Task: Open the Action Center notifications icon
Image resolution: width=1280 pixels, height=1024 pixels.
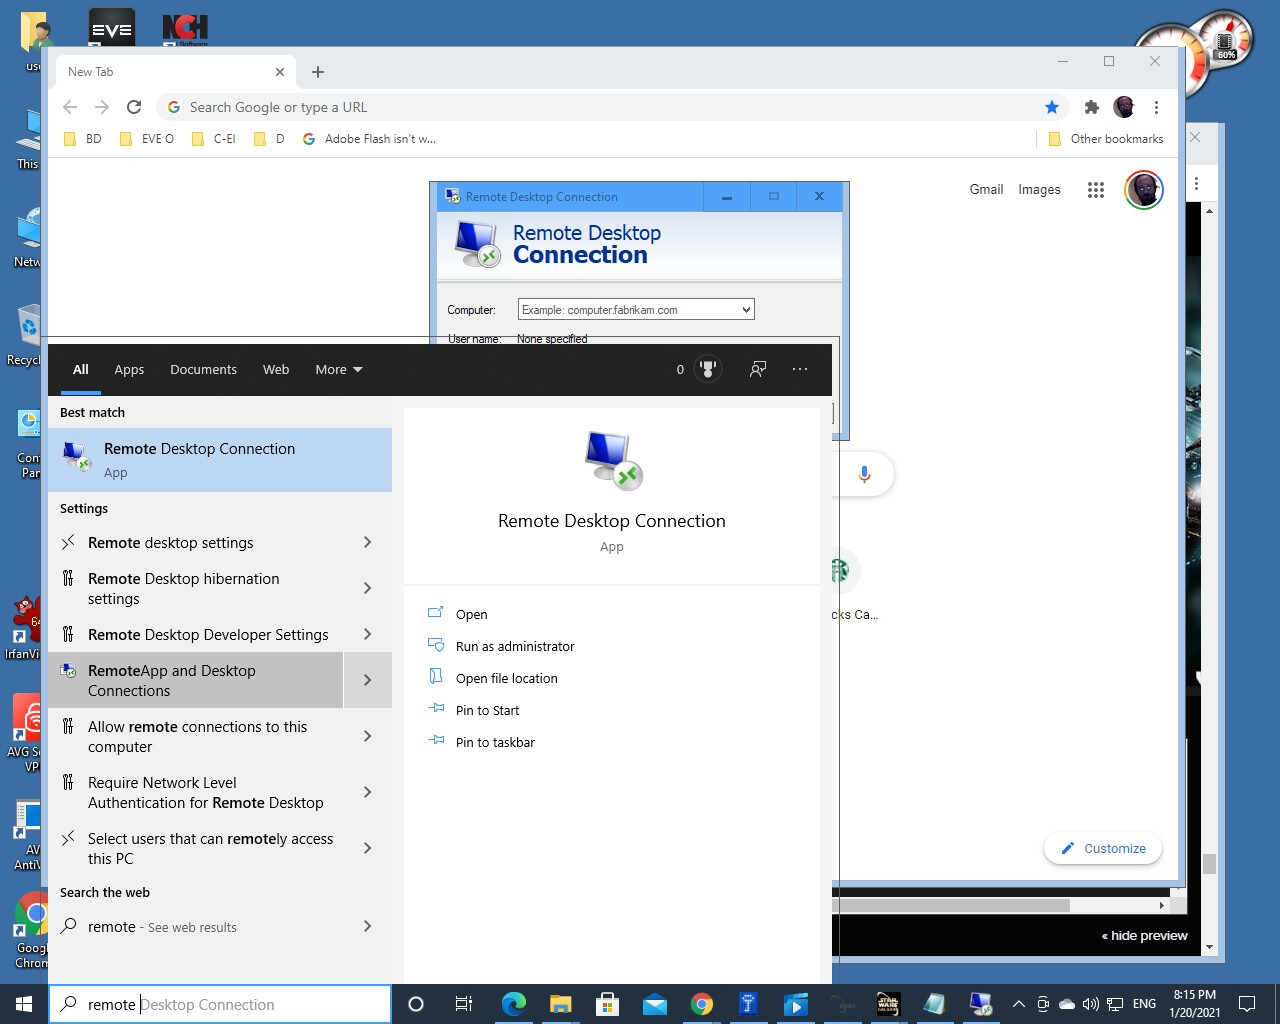Action: click(x=1247, y=1004)
